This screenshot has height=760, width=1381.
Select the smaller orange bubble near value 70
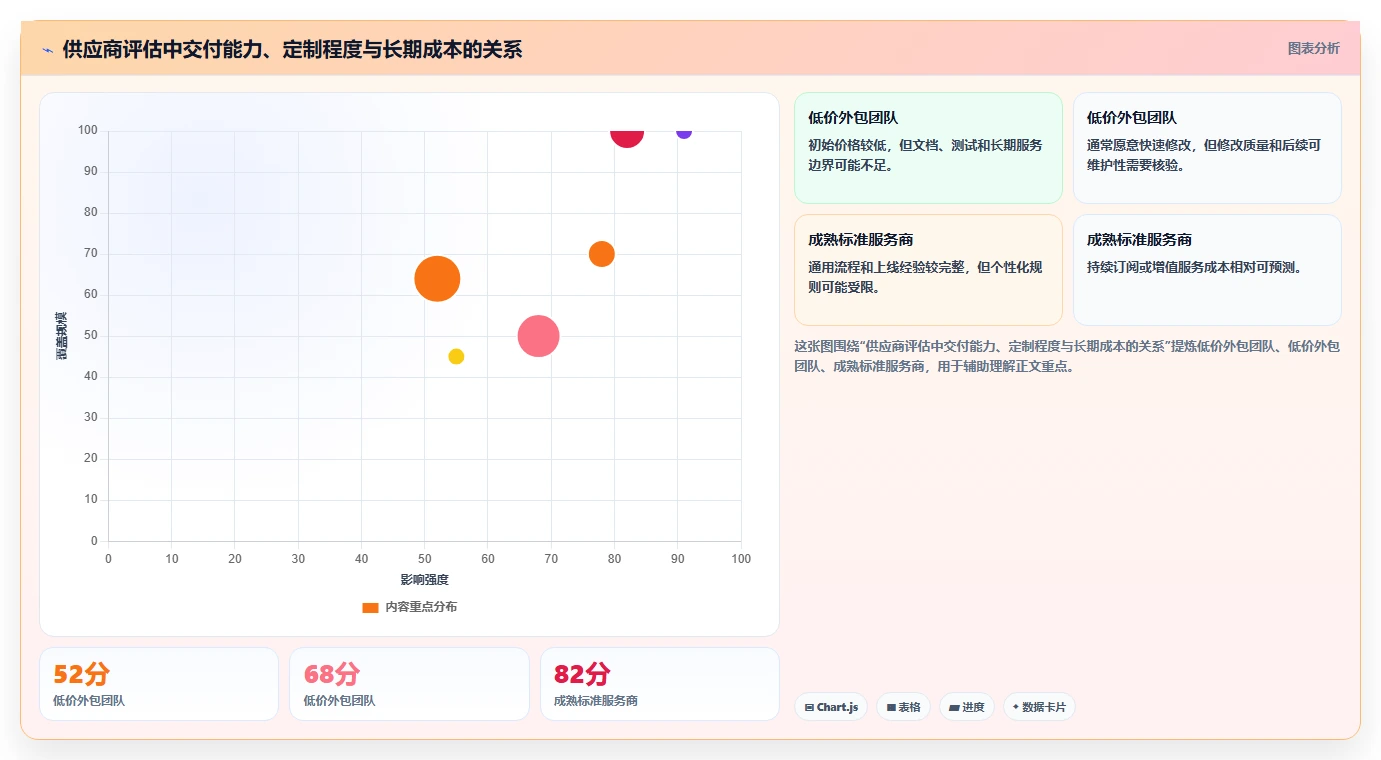coord(601,254)
